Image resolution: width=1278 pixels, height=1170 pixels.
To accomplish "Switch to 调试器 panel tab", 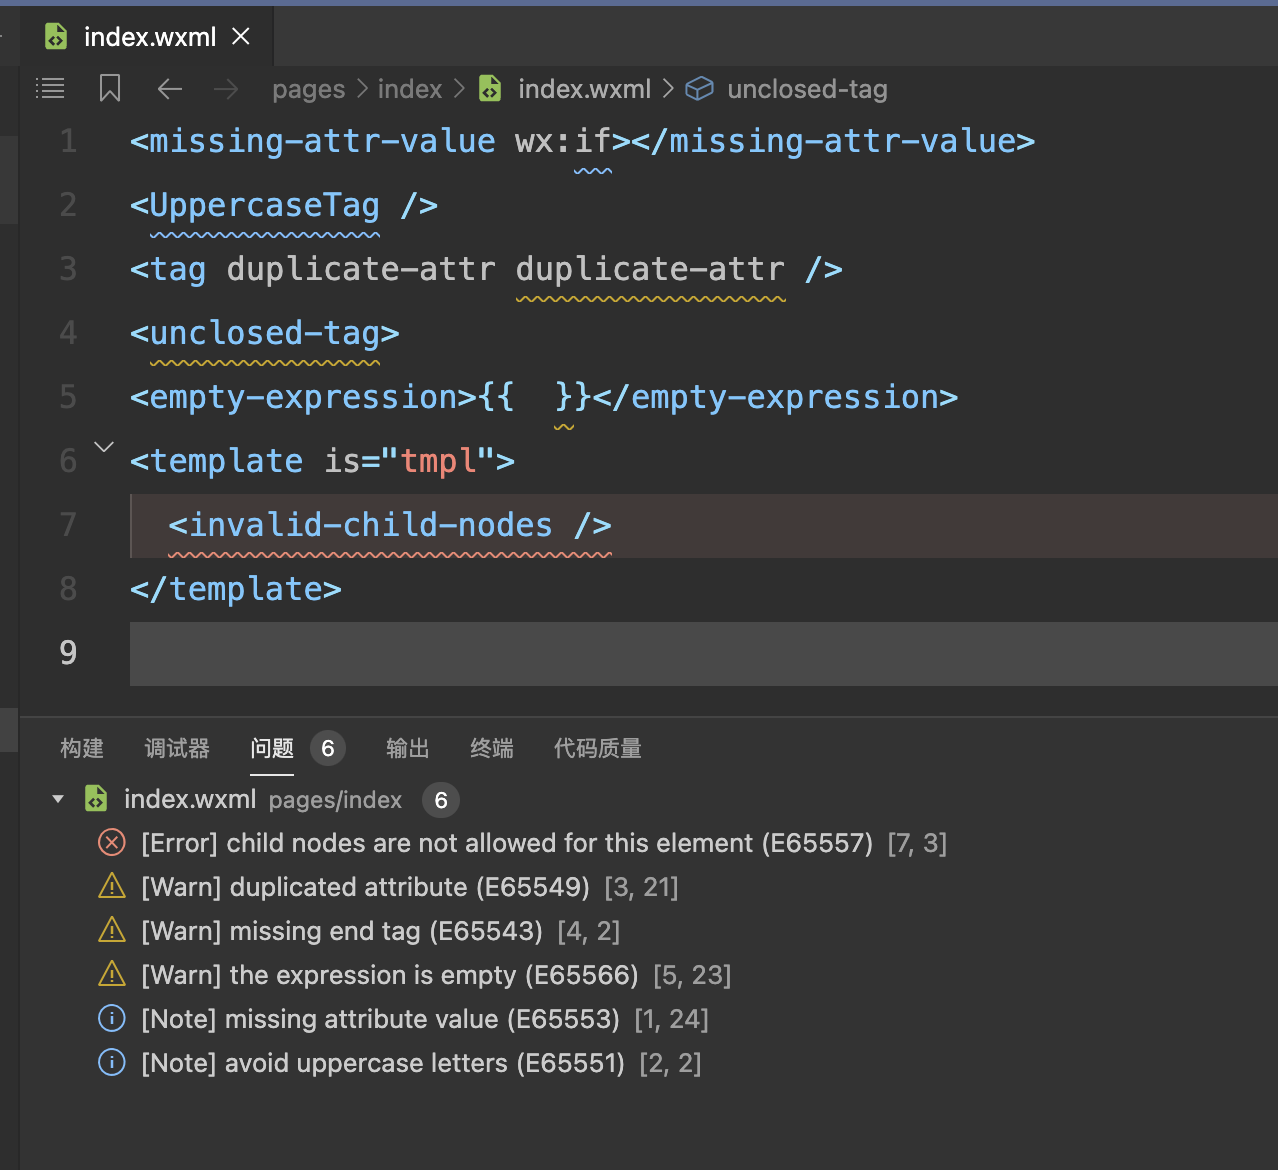I will [x=177, y=748].
